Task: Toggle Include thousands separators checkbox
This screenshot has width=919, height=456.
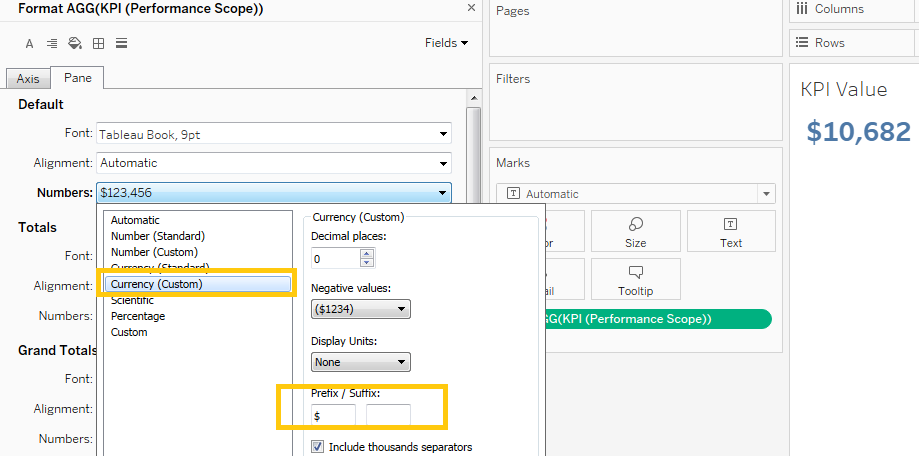Action: tap(318, 447)
